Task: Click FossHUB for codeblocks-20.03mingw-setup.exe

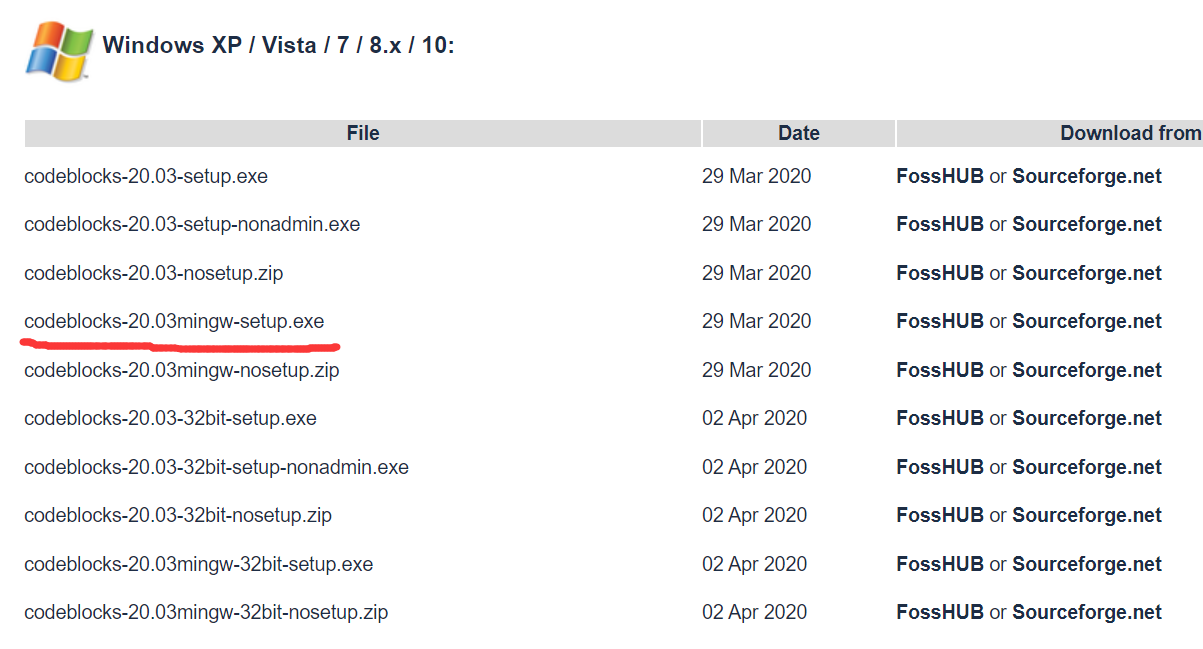Action: click(940, 321)
